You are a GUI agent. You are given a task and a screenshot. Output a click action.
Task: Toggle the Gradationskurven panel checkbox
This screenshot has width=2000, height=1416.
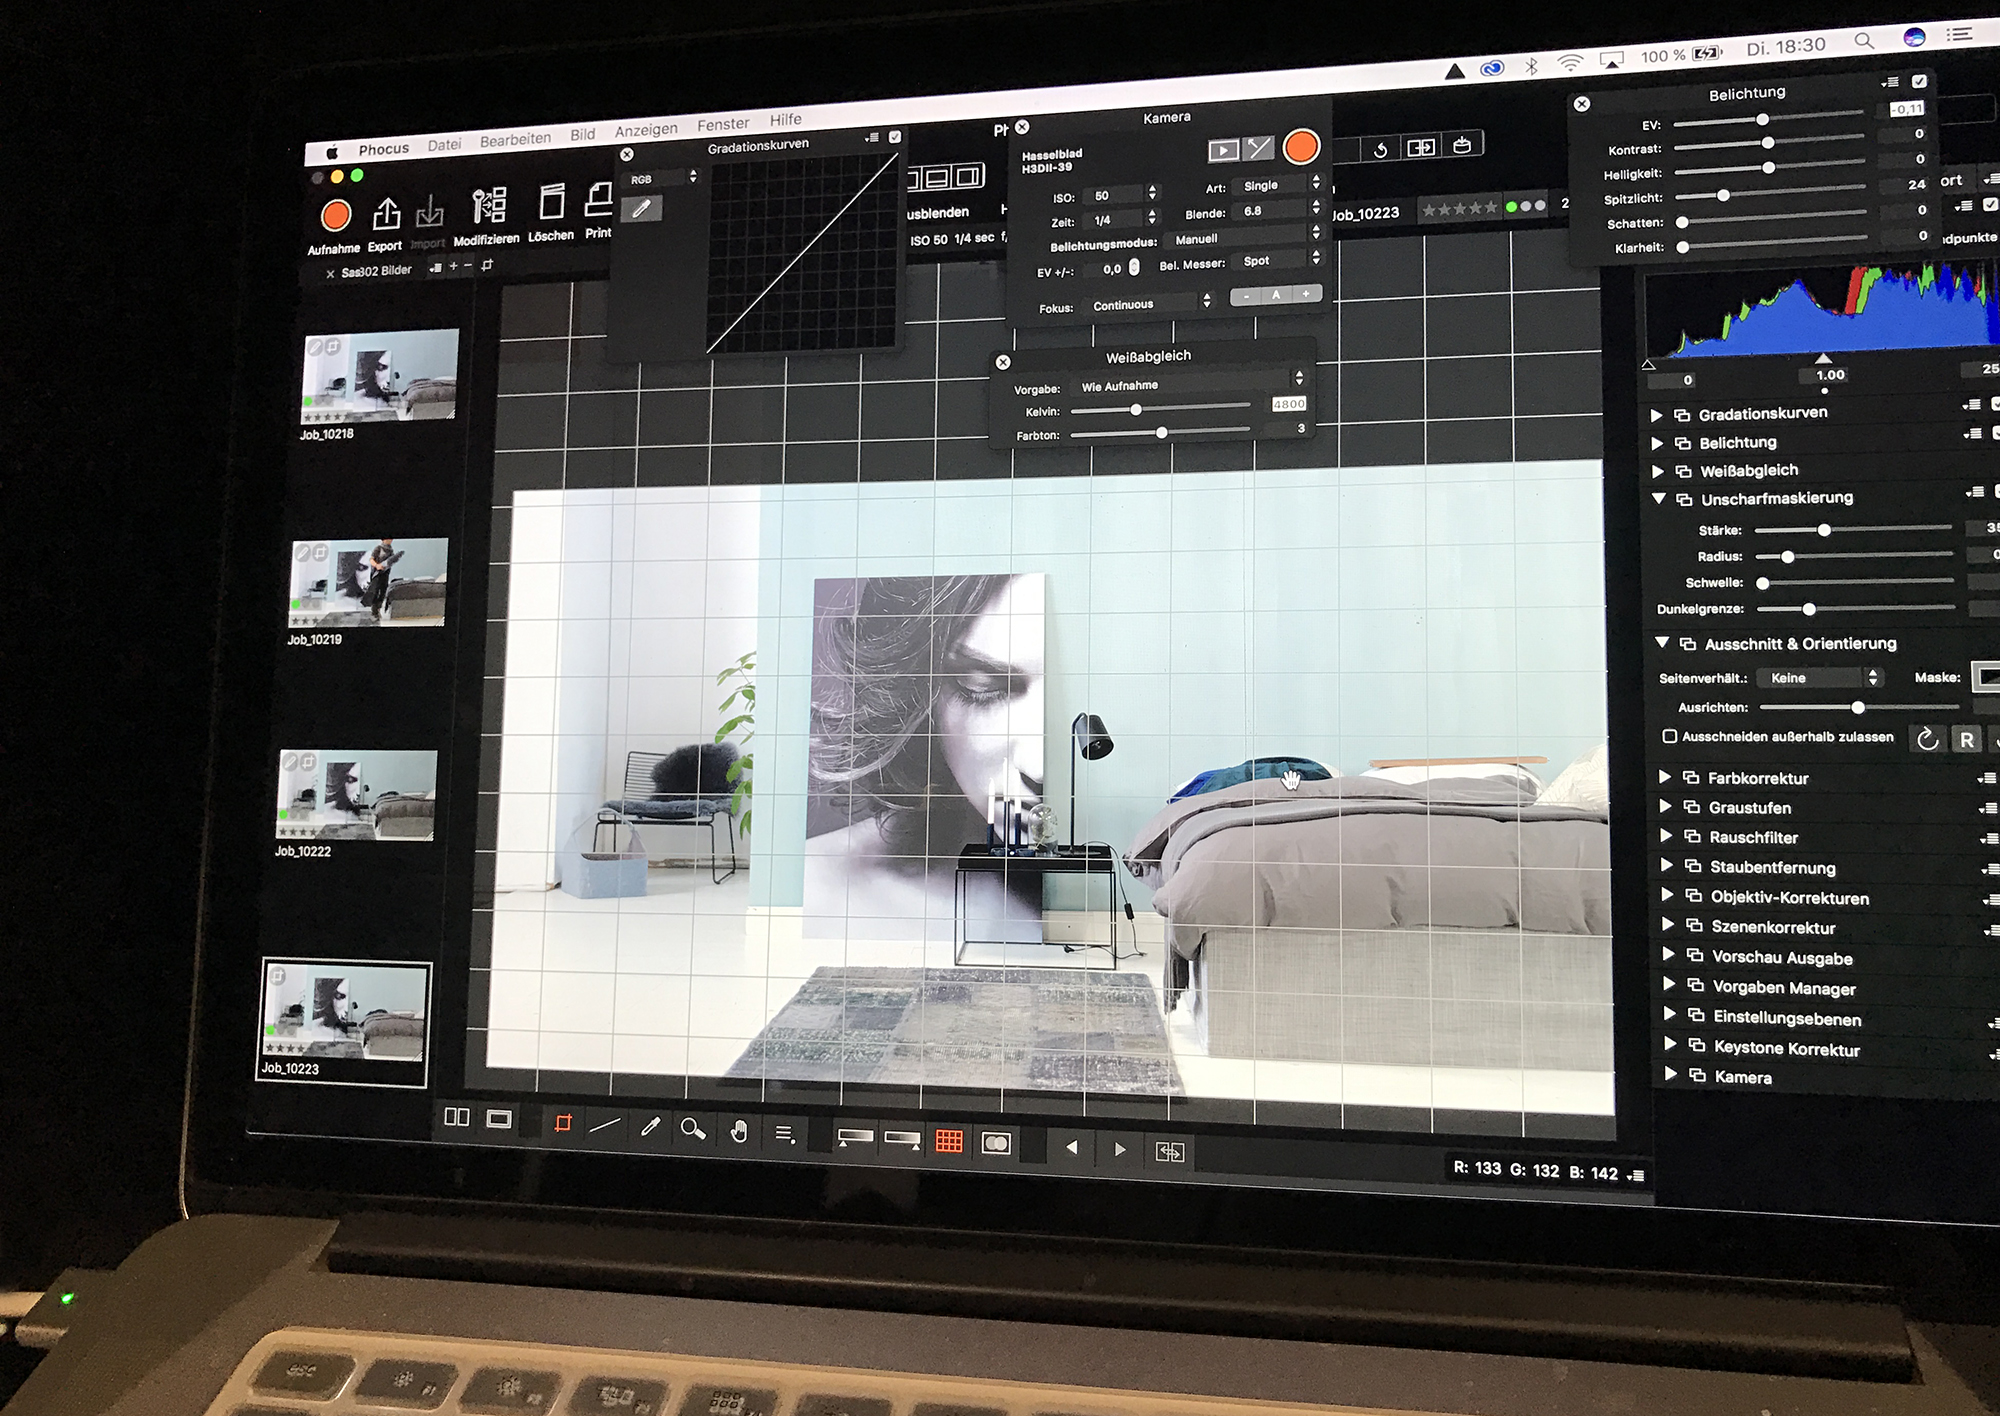point(895,137)
